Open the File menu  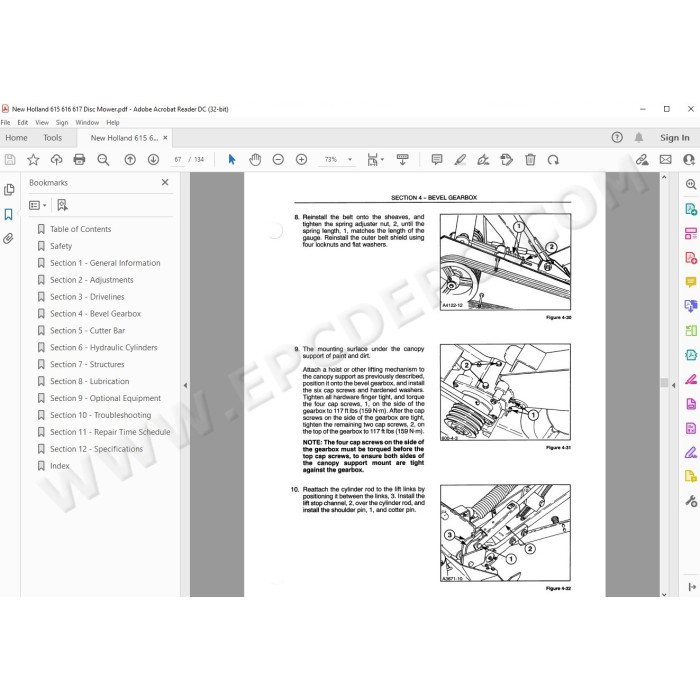coord(5,122)
